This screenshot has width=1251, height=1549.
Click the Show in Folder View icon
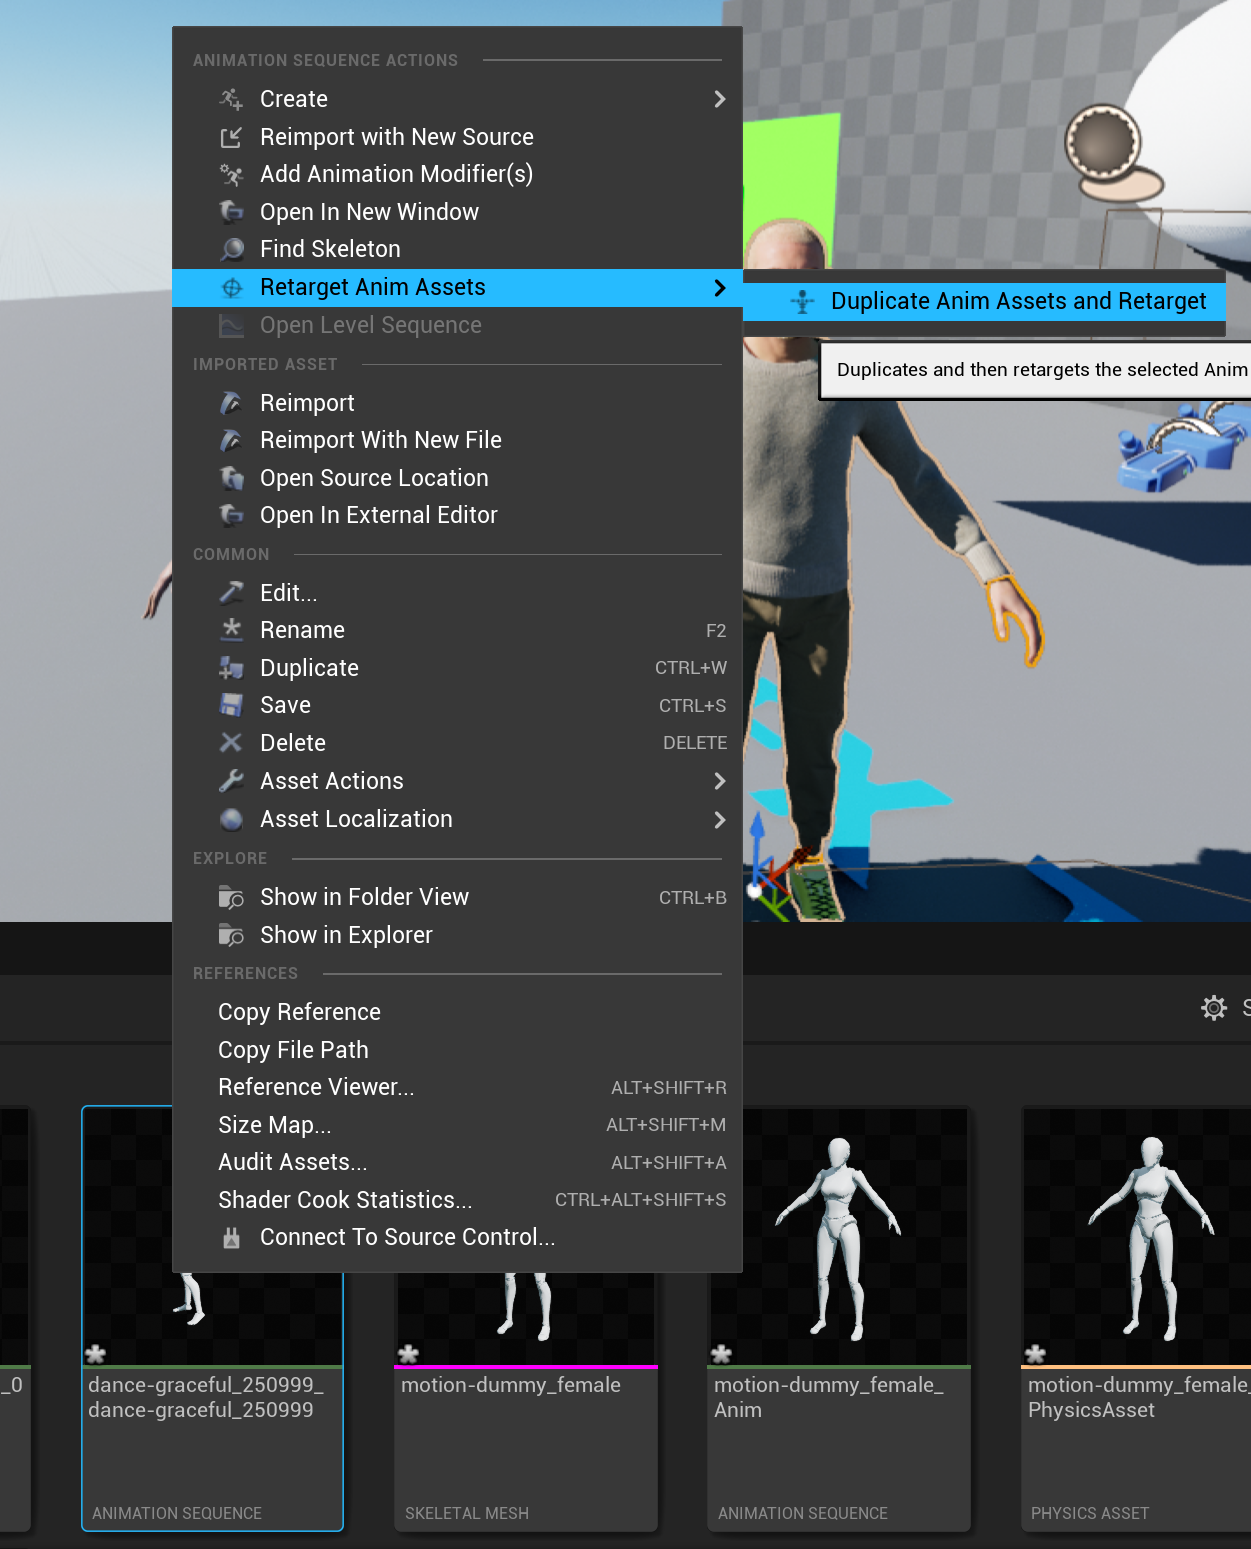pos(231,897)
